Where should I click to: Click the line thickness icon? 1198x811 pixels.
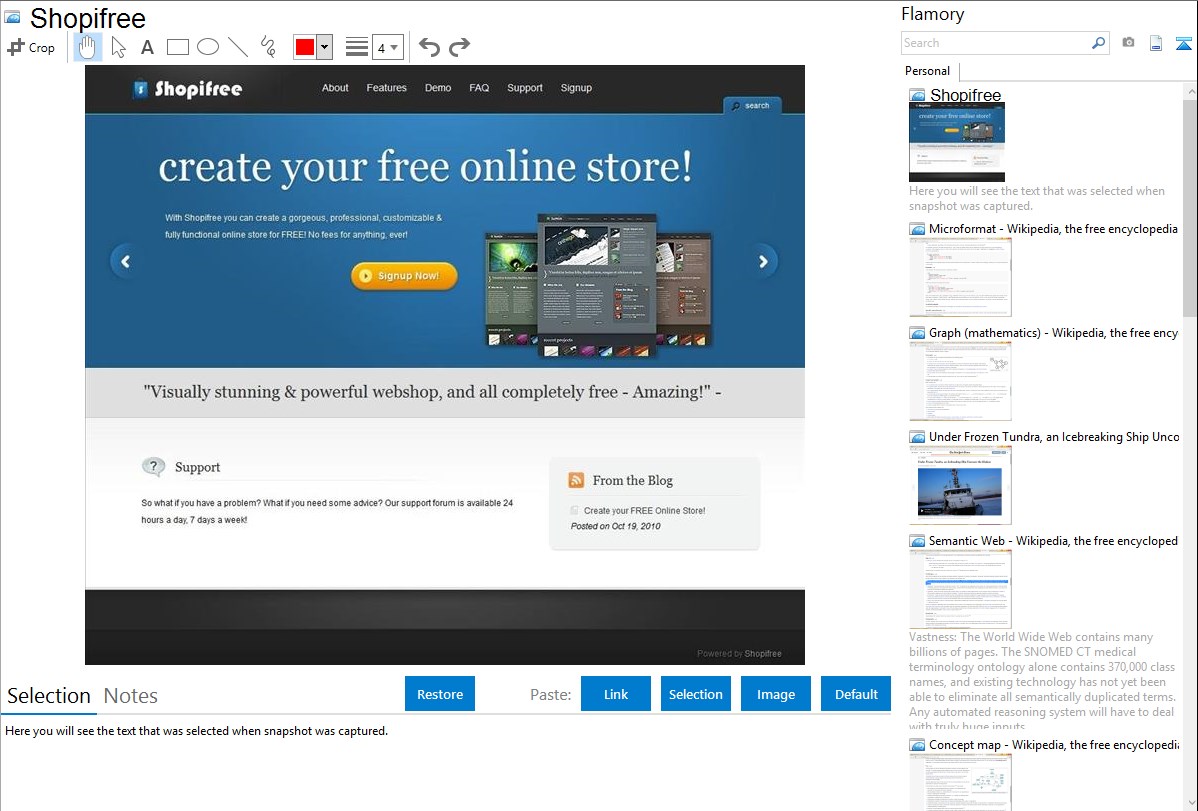(357, 47)
